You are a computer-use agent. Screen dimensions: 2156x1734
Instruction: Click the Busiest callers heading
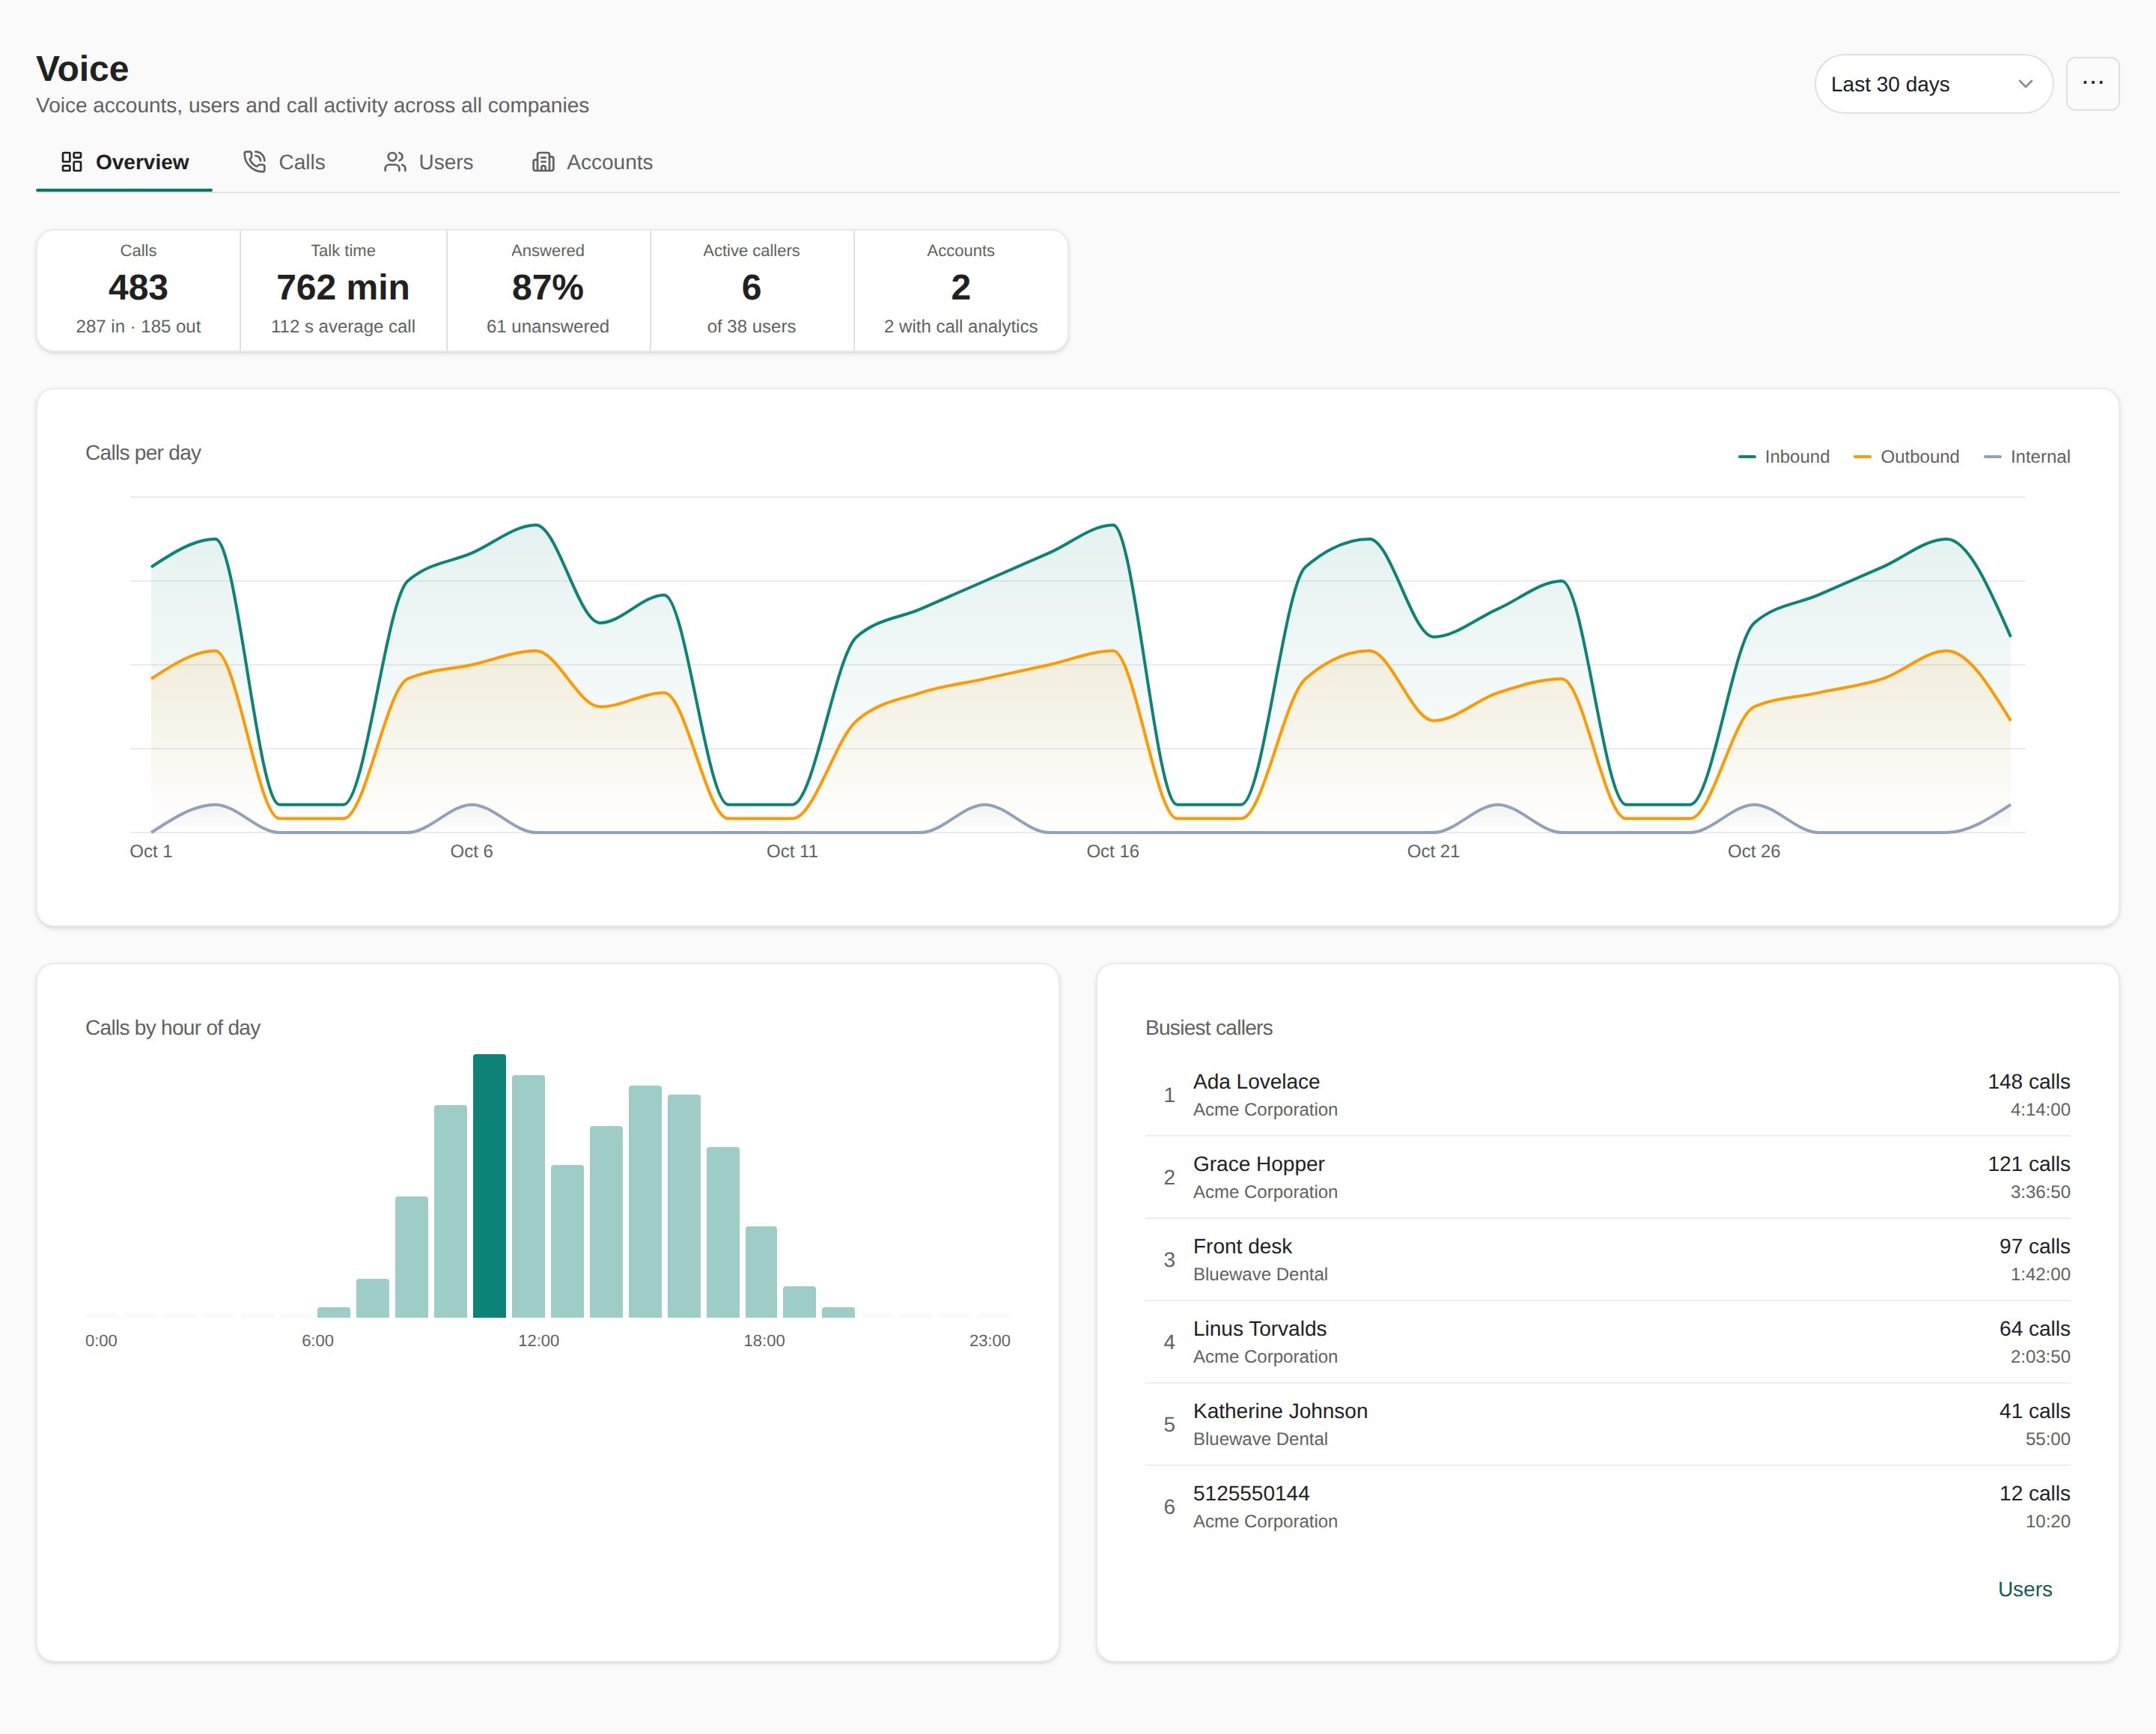[1209, 1028]
